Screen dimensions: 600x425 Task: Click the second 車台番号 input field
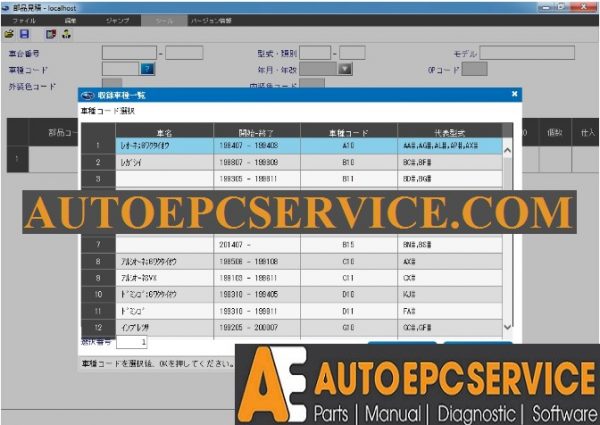(x=184, y=53)
